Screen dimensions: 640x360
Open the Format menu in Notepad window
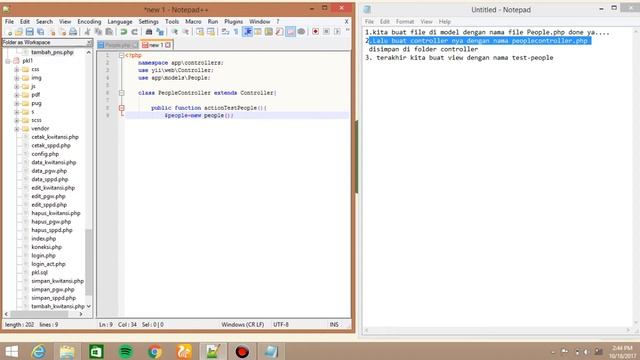404,22
